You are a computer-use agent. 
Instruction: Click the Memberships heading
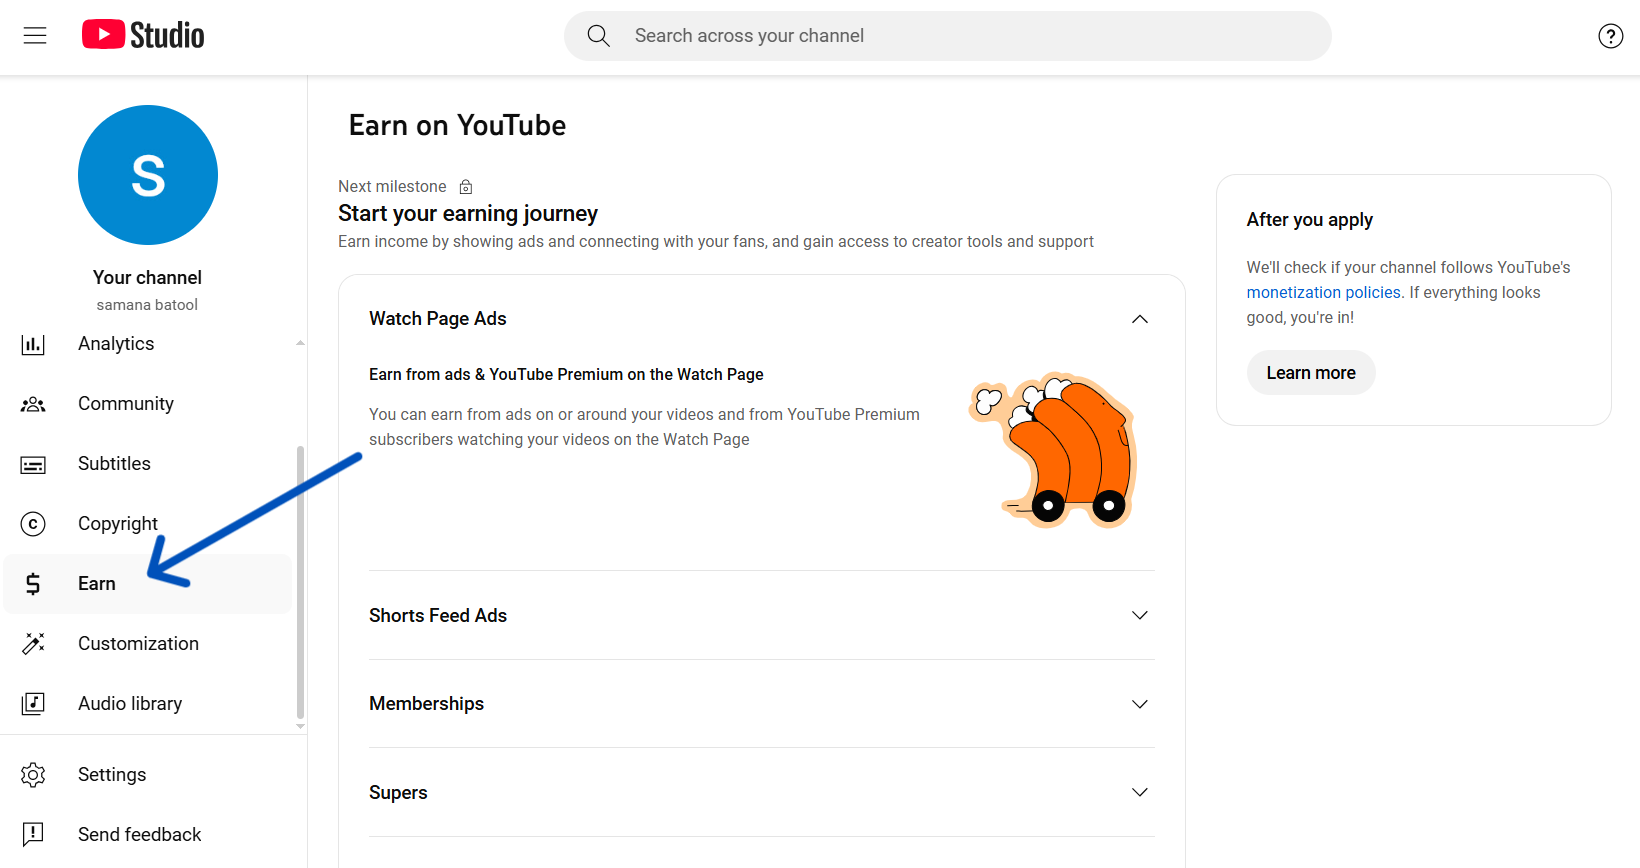pos(426,704)
